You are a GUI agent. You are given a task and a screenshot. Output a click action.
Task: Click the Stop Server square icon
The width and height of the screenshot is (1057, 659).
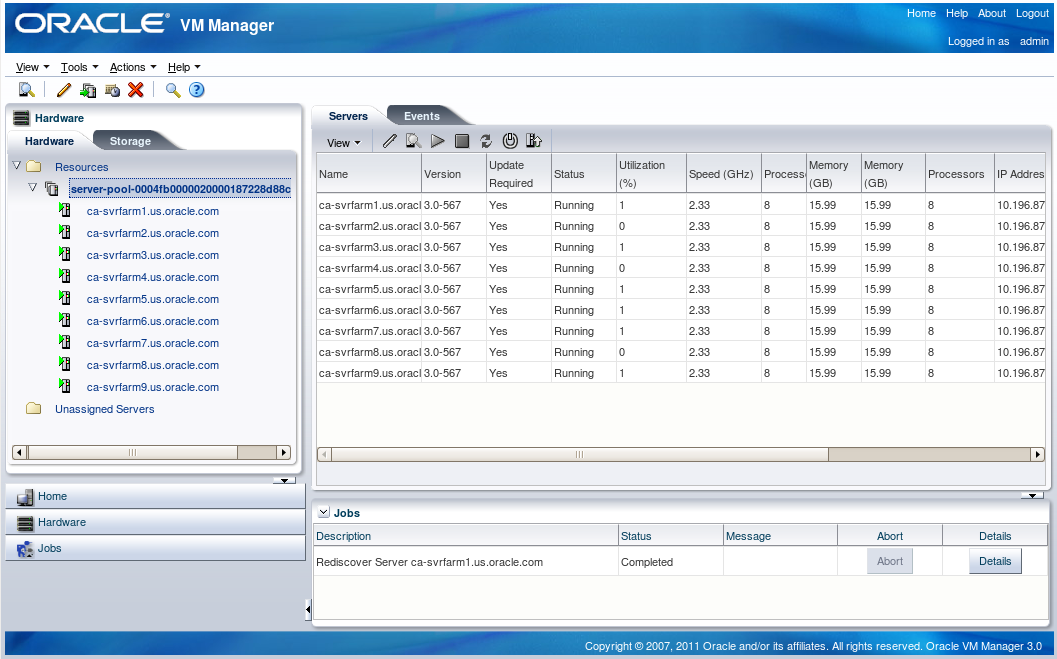[x=462, y=141]
